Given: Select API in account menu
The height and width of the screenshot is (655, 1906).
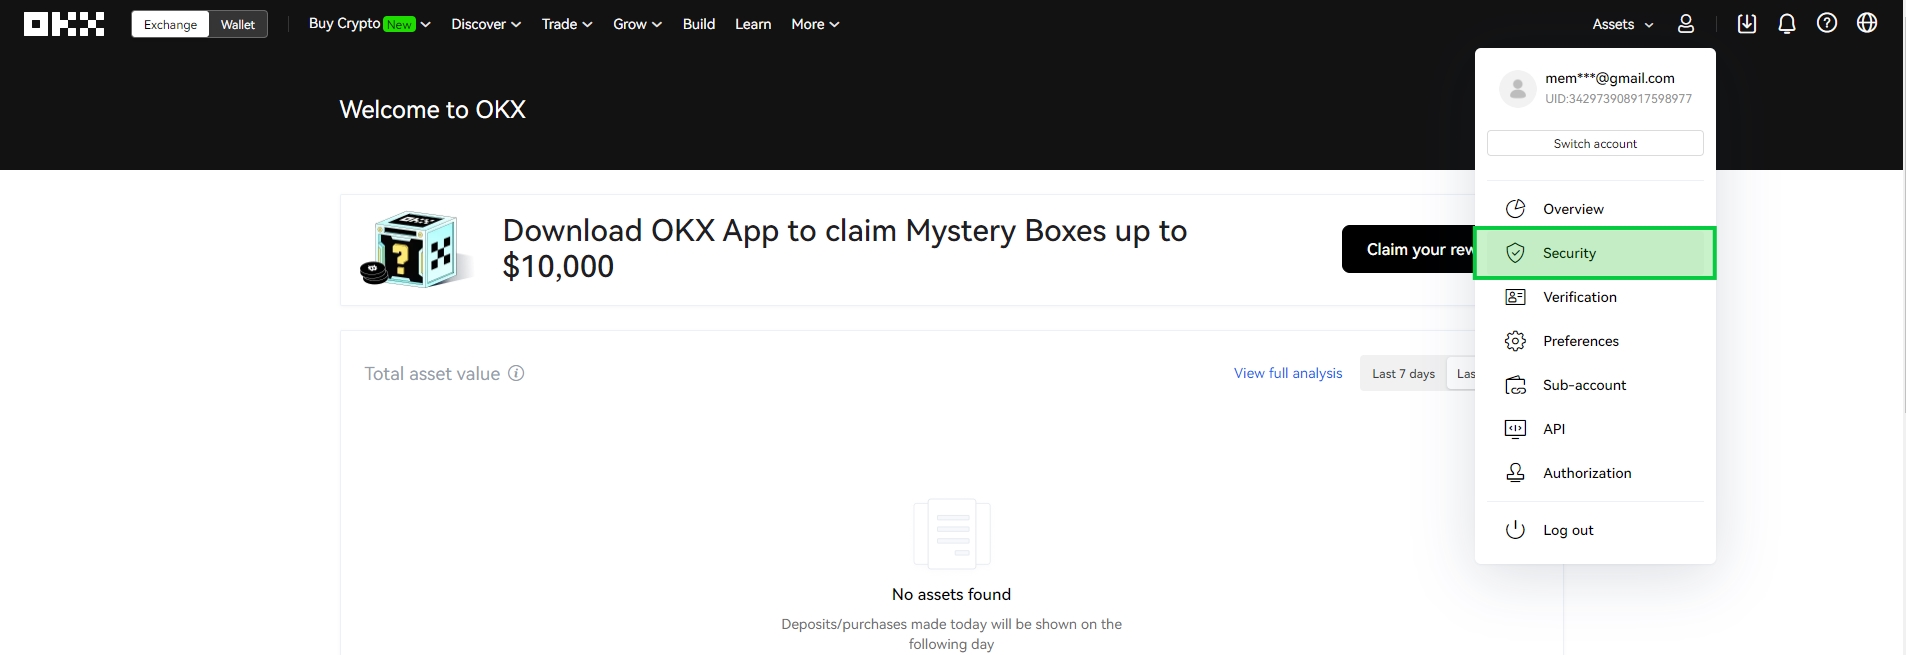Looking at the screenshot, I should point(1595,429).
